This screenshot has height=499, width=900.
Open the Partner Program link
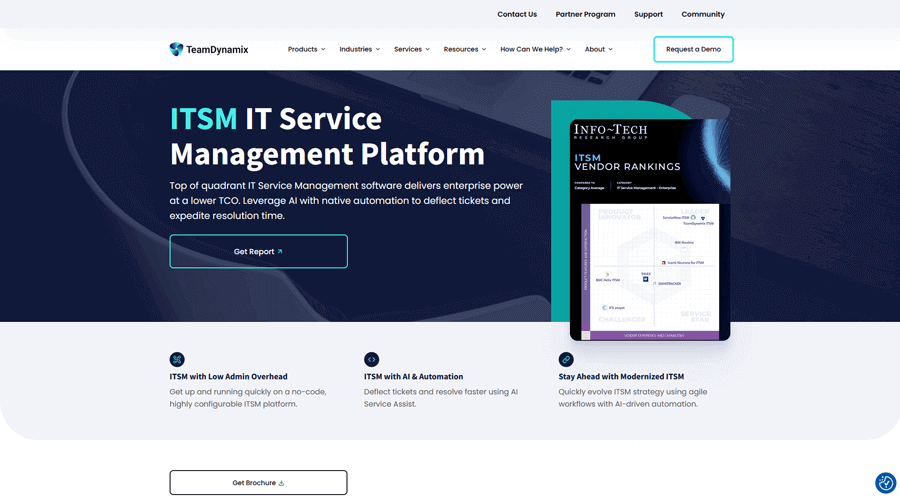(585, 14)
